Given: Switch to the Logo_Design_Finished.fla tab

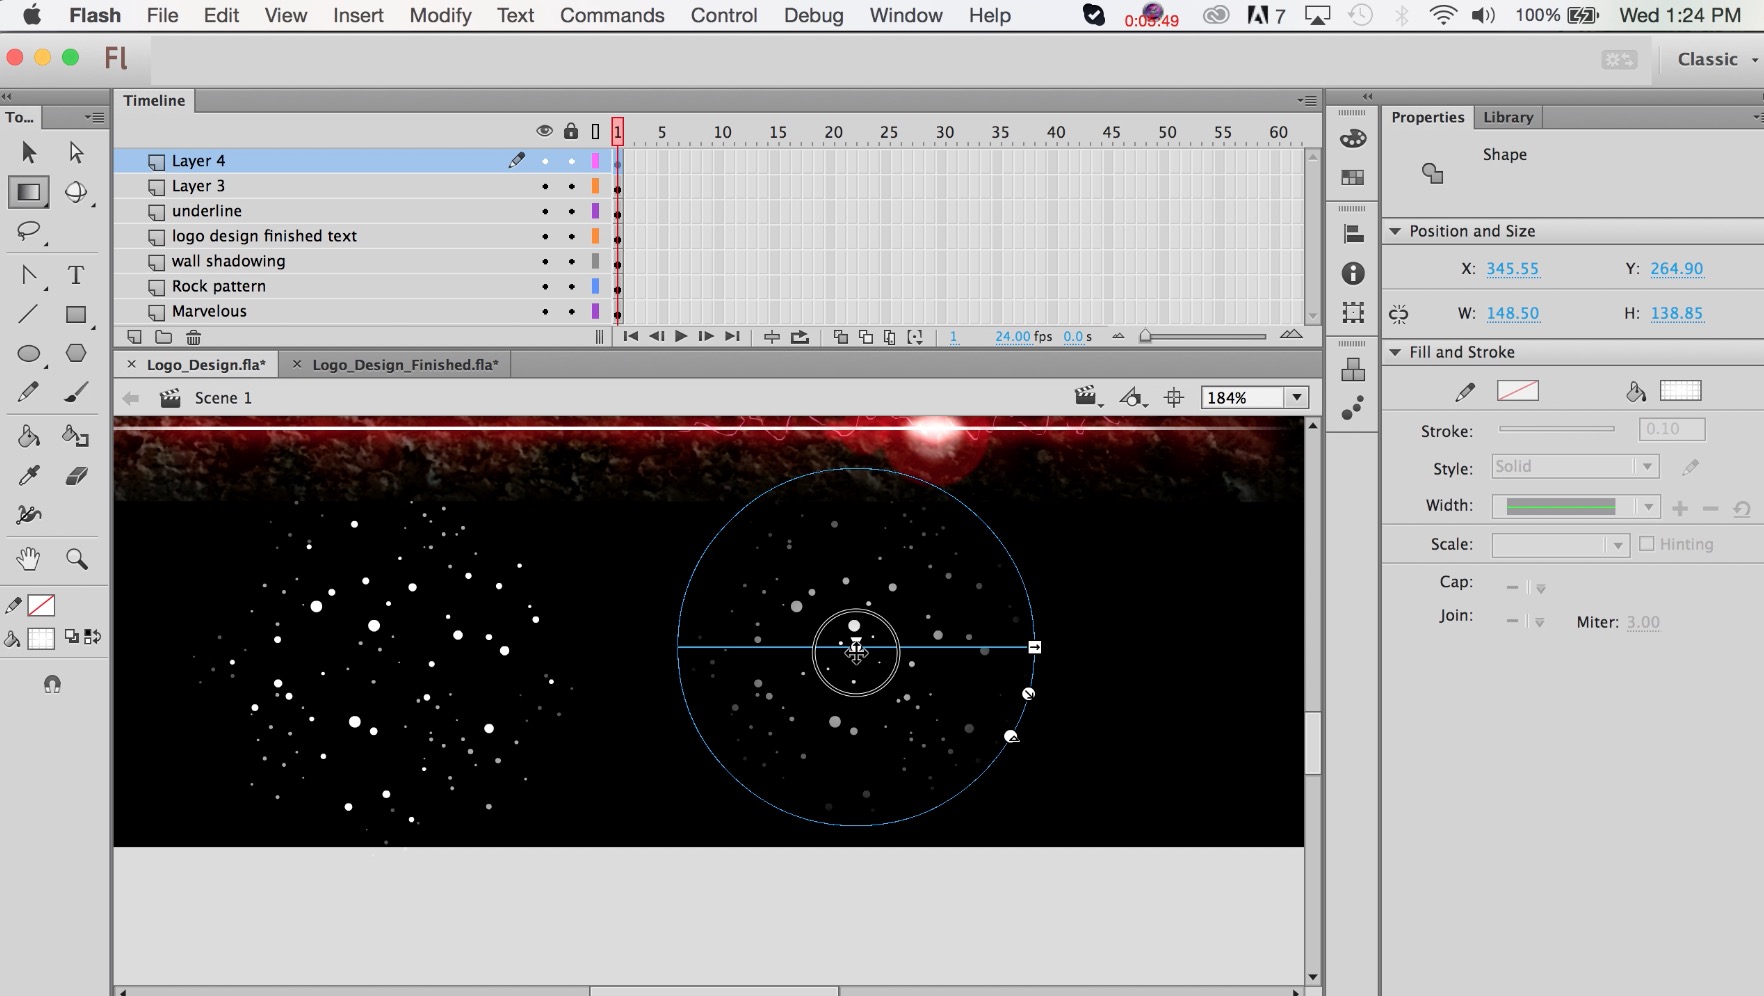Looking at the screenshot, I should tap(405, 364).
